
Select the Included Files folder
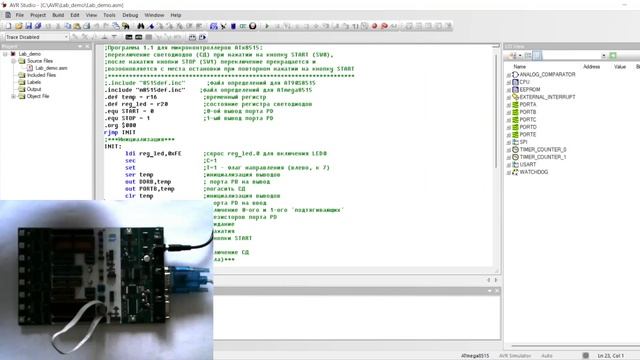pos(41,75)
